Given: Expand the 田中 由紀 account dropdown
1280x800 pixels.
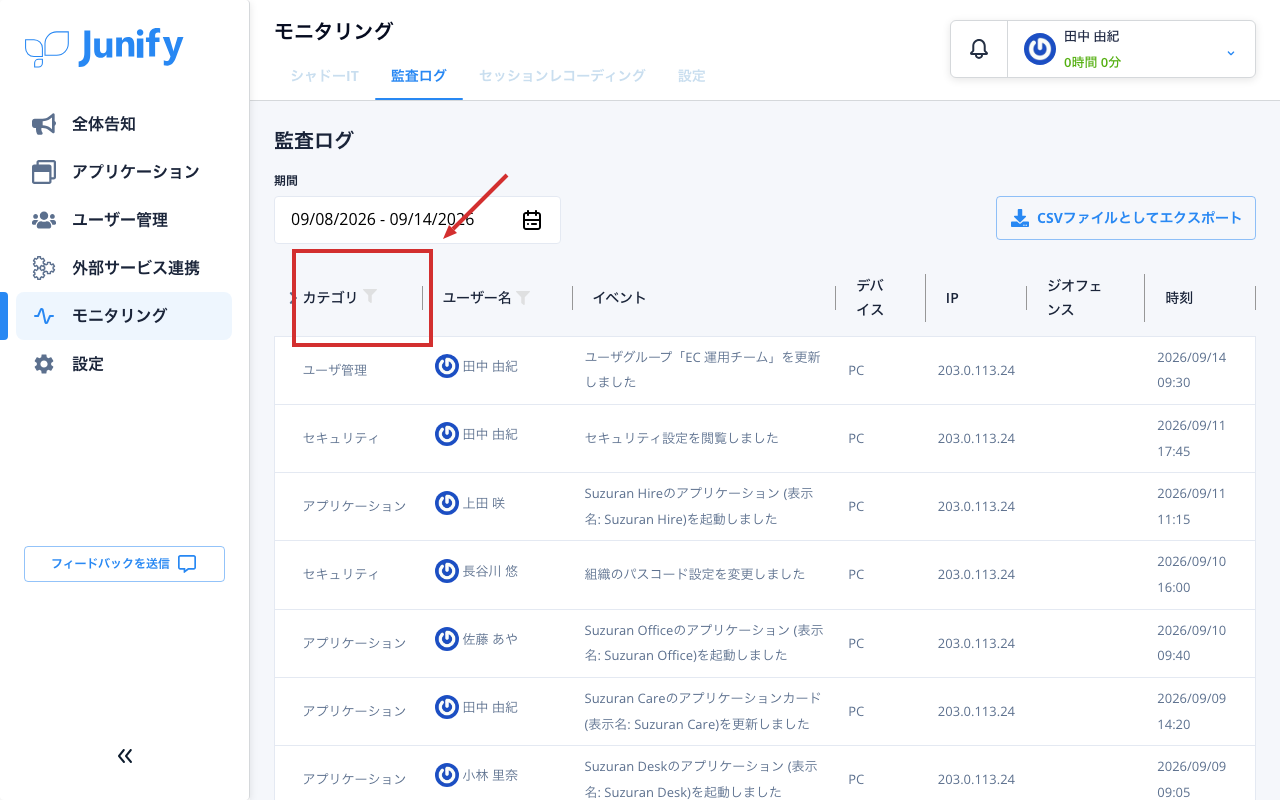Looking at the screenshot, I should point(1231,52).
